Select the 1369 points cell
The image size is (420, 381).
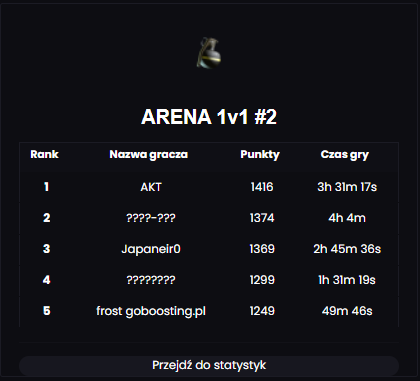pos(262,249)
